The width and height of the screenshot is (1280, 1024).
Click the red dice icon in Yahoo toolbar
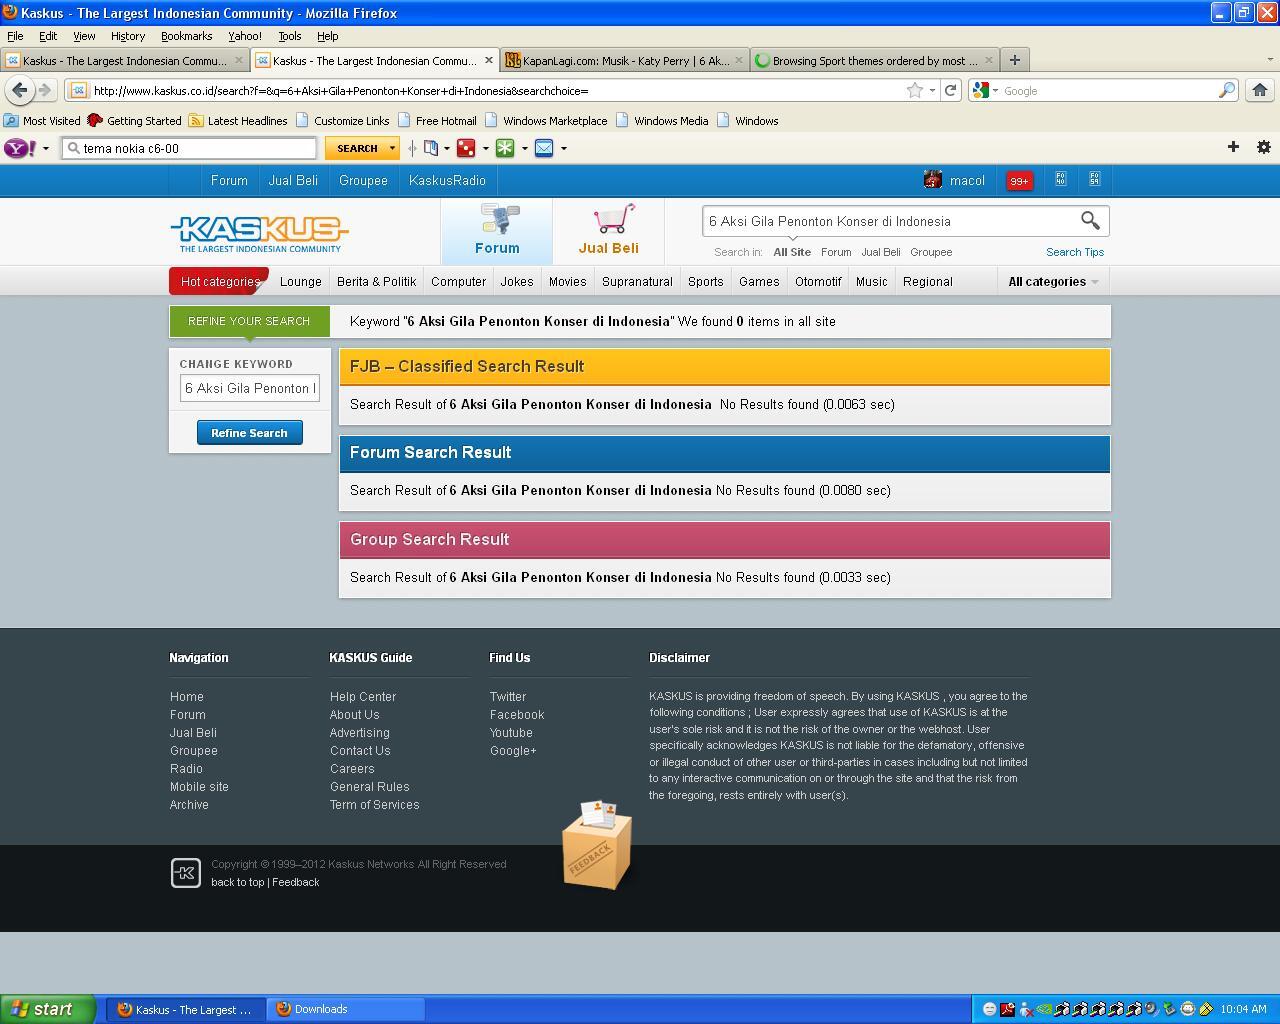tap(466, 148)
